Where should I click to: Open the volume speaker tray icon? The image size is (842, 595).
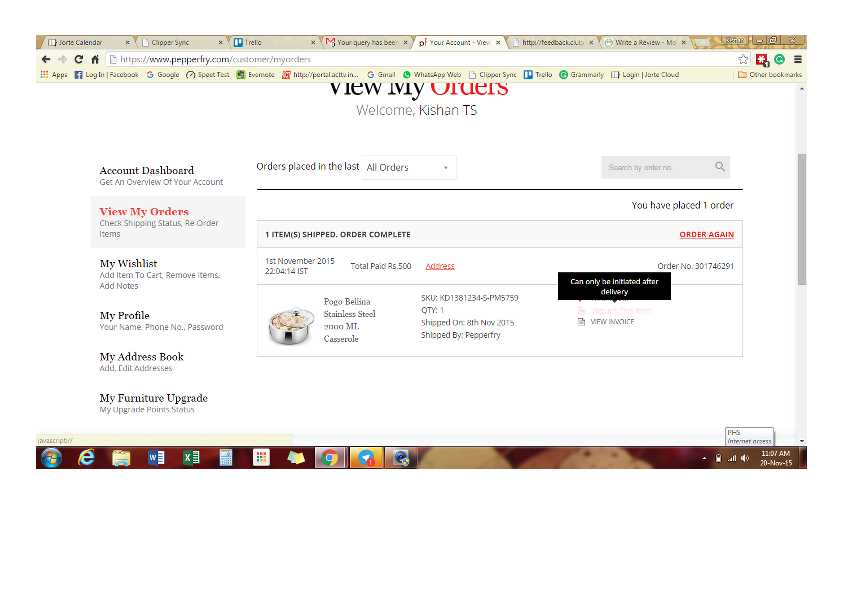744,459
